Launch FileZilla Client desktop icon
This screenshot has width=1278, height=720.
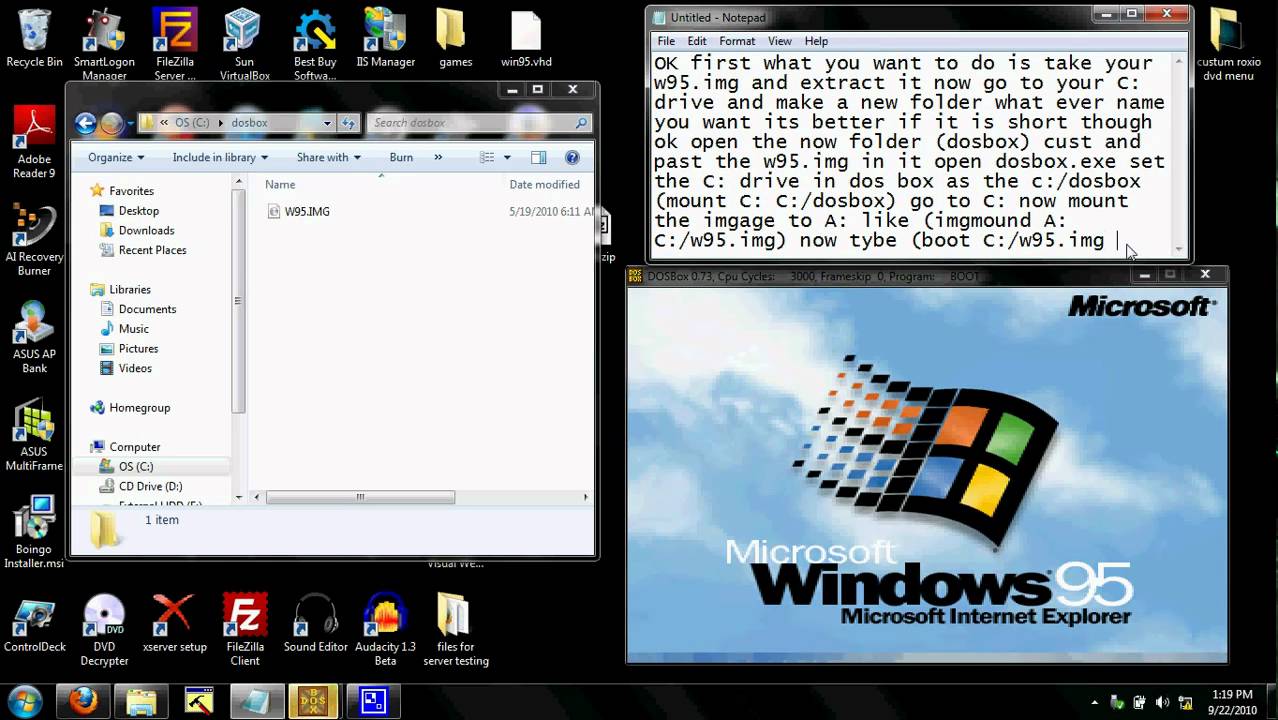pos(245,630)
